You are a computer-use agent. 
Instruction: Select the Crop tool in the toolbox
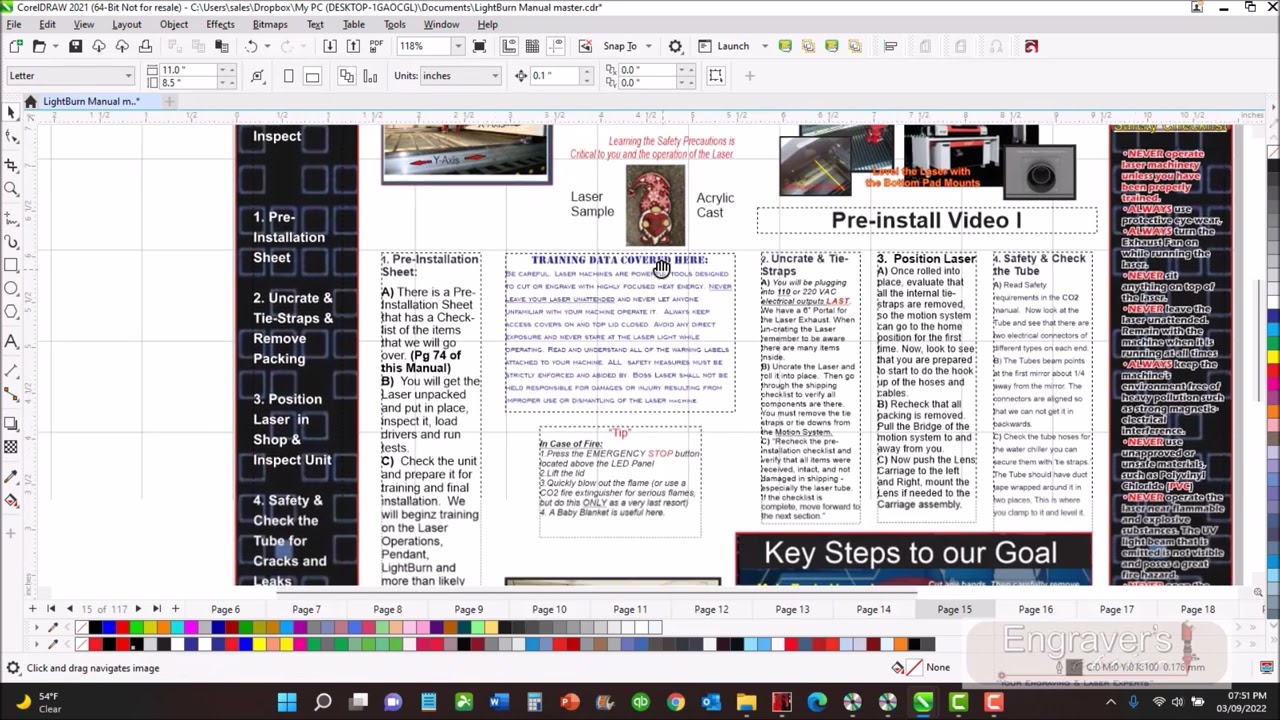[12, 164]
